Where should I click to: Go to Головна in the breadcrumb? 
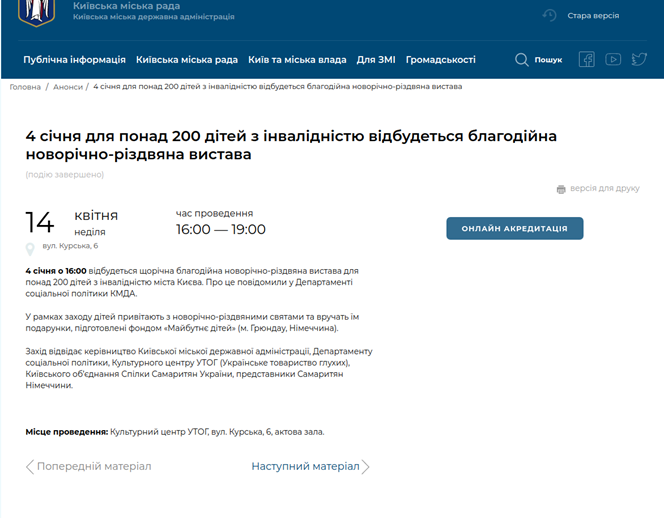25,87
